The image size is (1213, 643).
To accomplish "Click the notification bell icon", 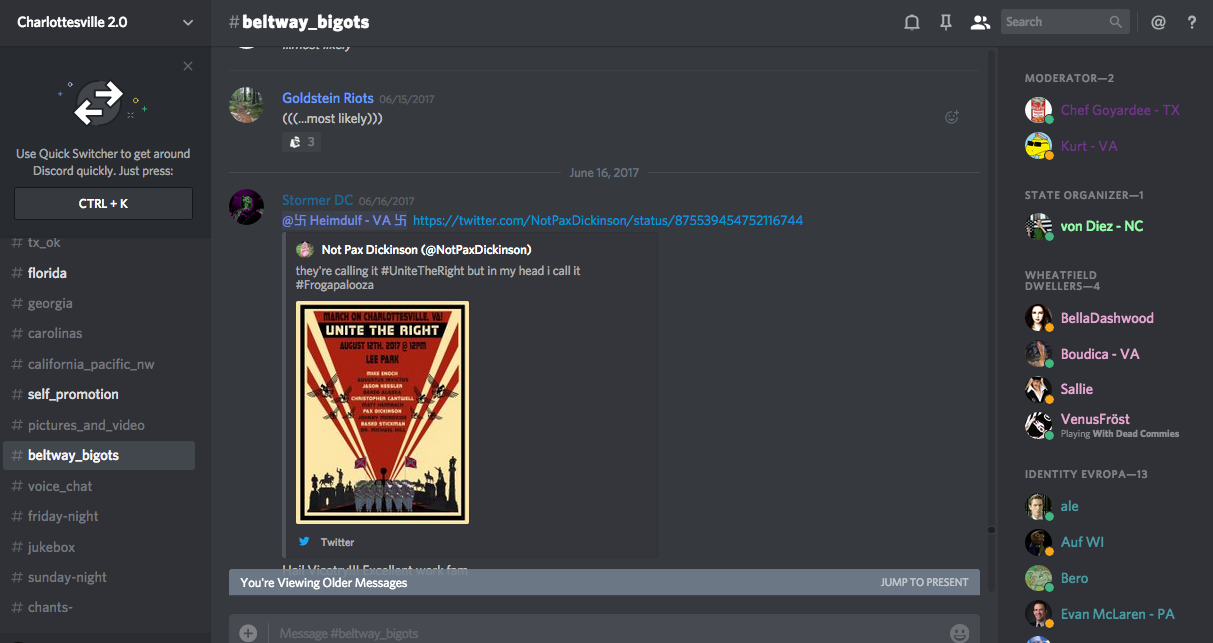I will pos(912,22).
